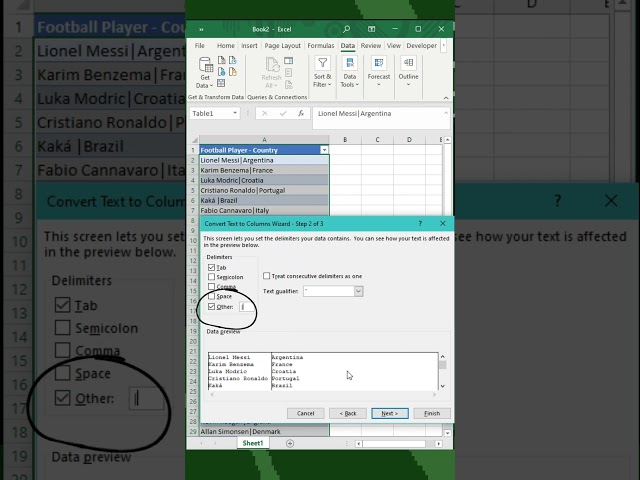The image size is (640, 480).
Task: Click the Recent Sources icon
Action: [x=233, y=60]
